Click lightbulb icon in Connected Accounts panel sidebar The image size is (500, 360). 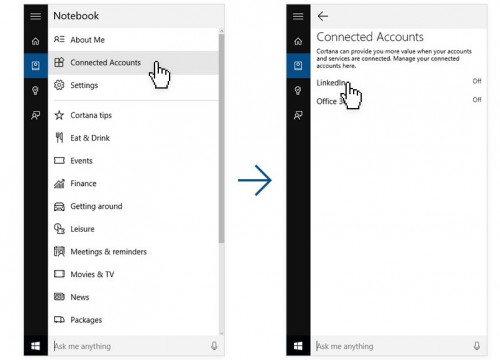pos(298,90)
